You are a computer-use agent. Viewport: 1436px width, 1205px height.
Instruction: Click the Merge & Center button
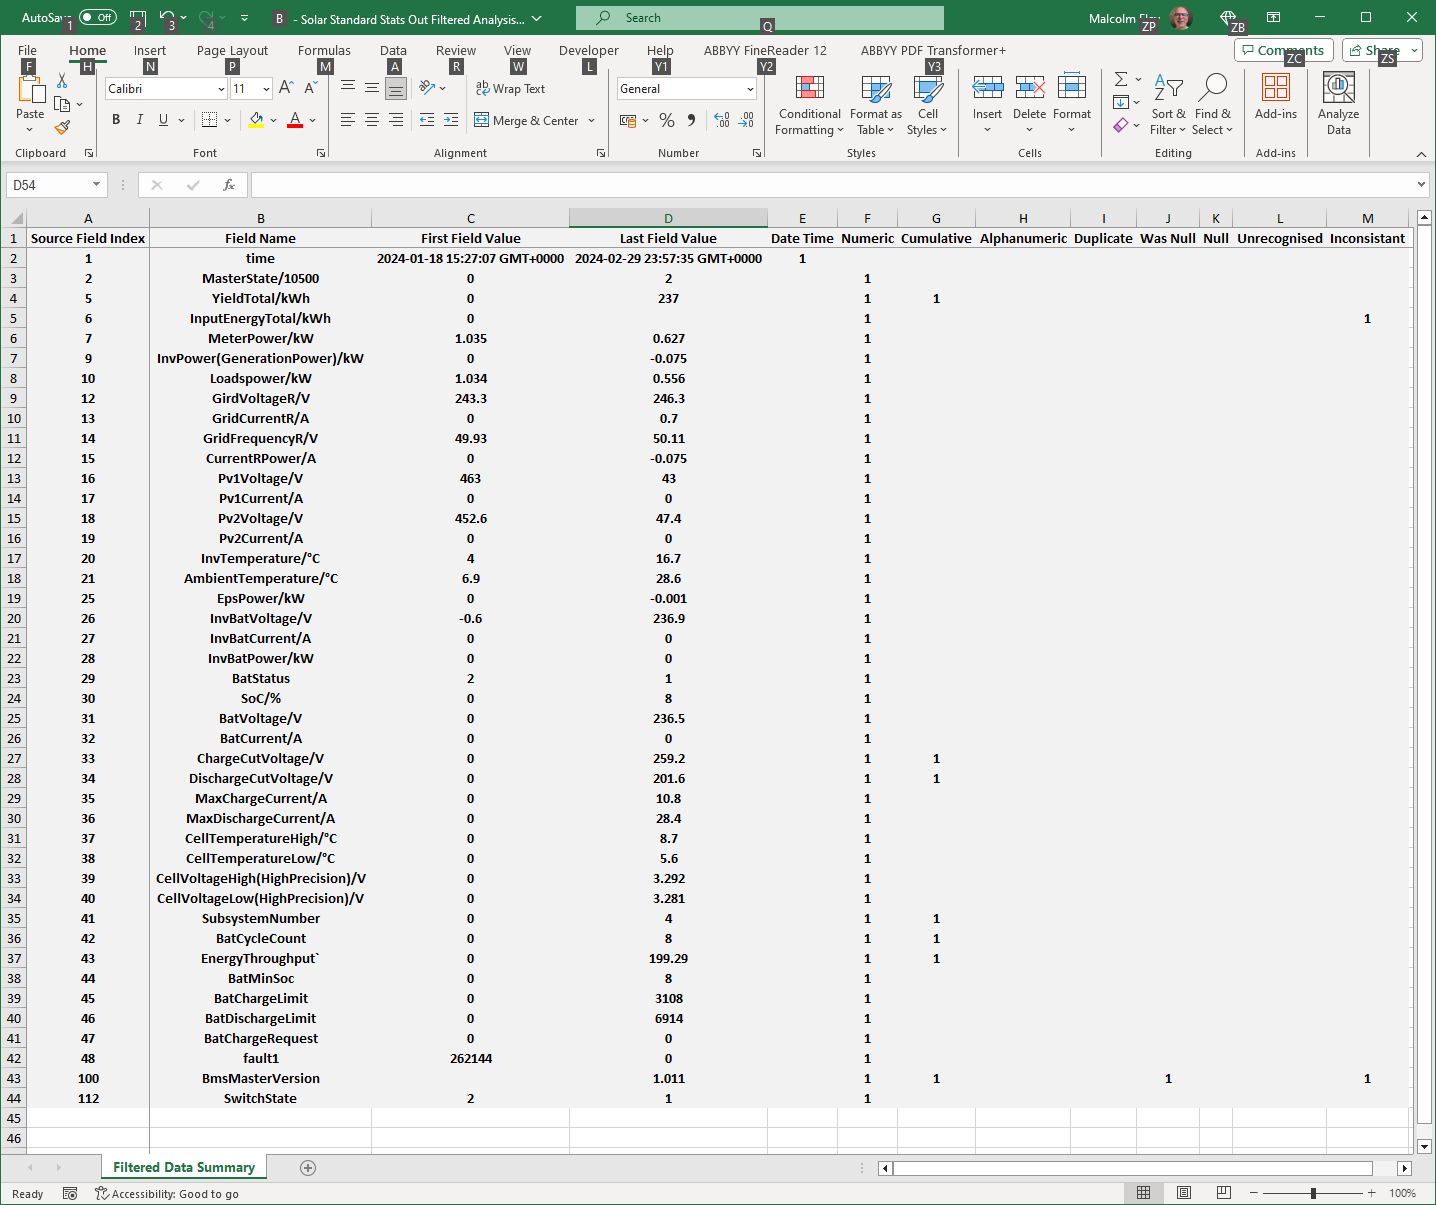[x=527, y=121]
